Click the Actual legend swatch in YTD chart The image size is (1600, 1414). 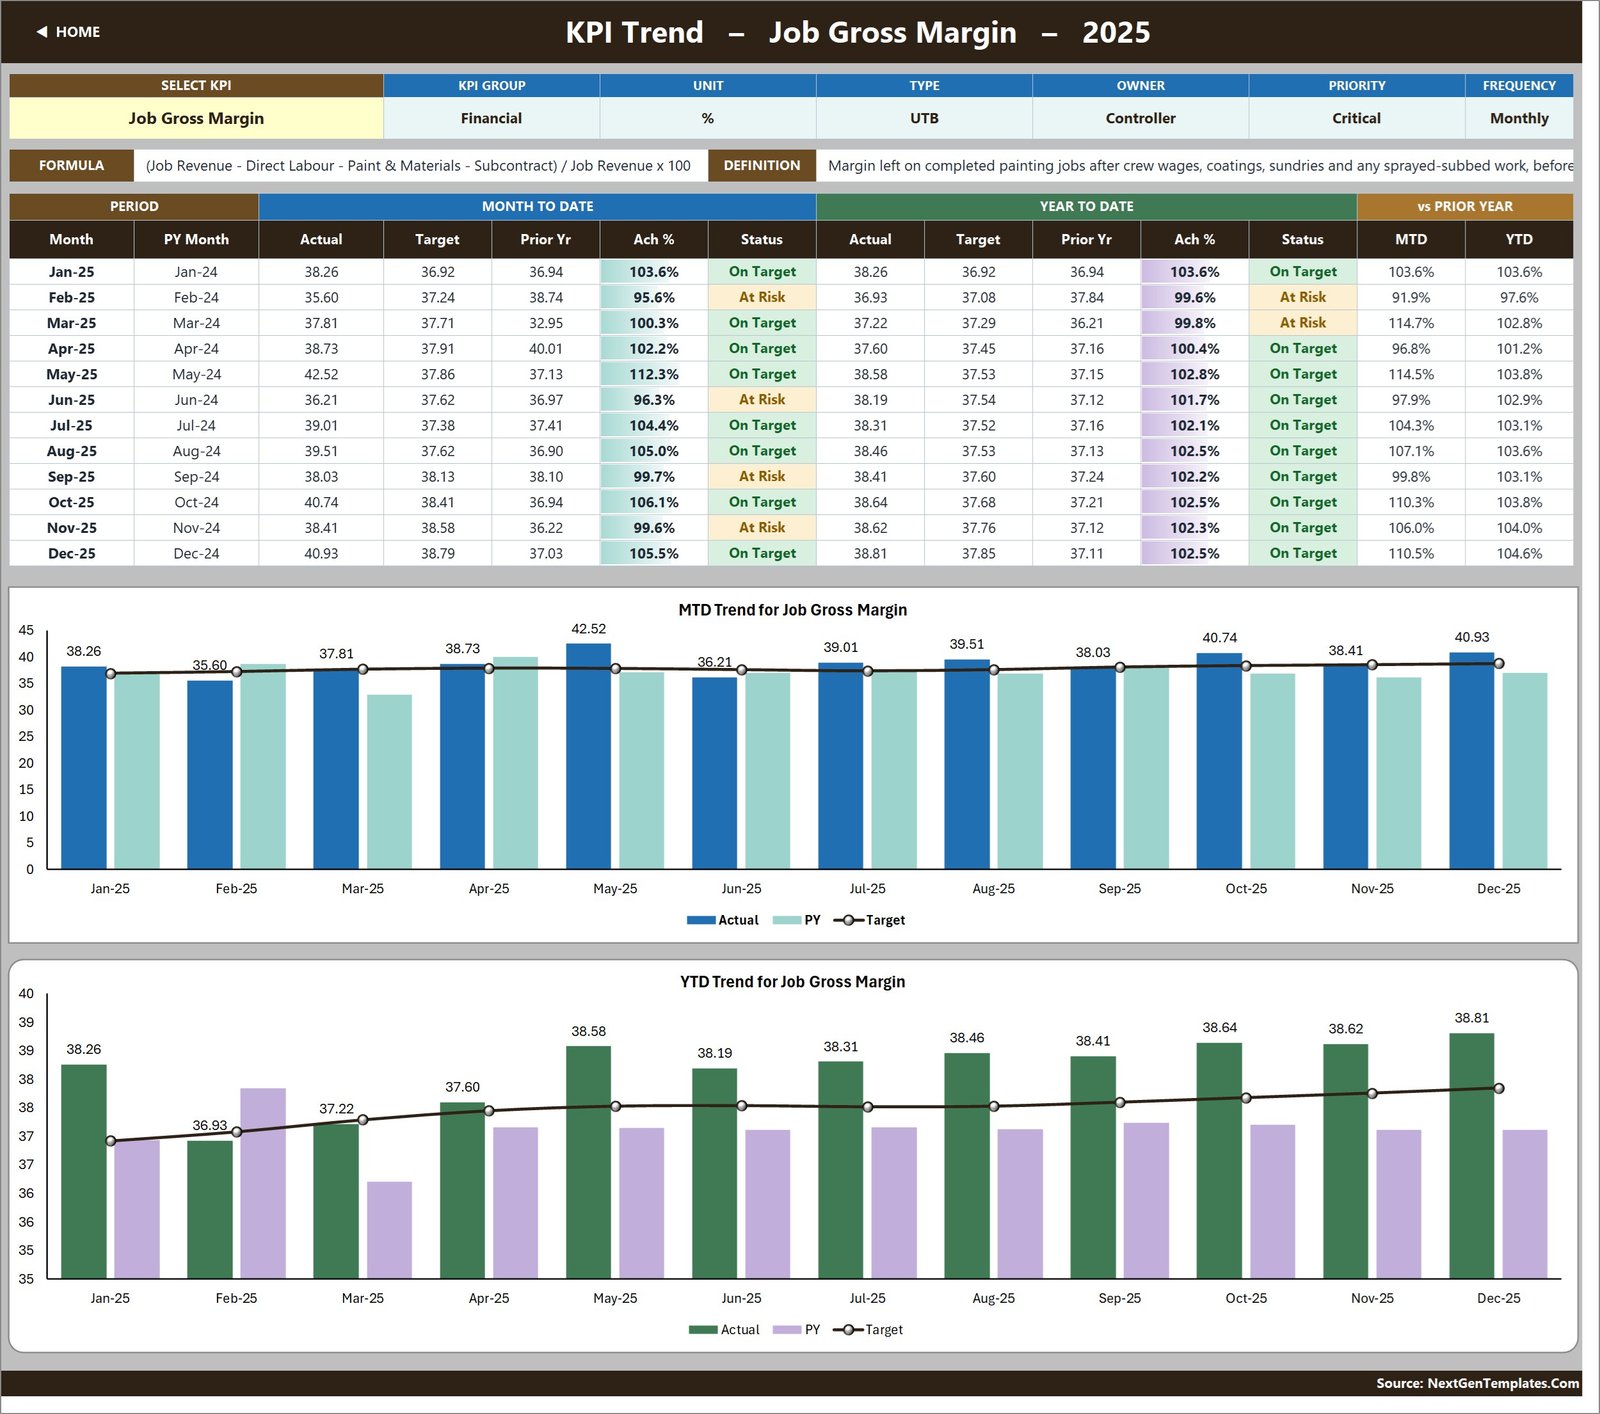tap(703, 1330)
